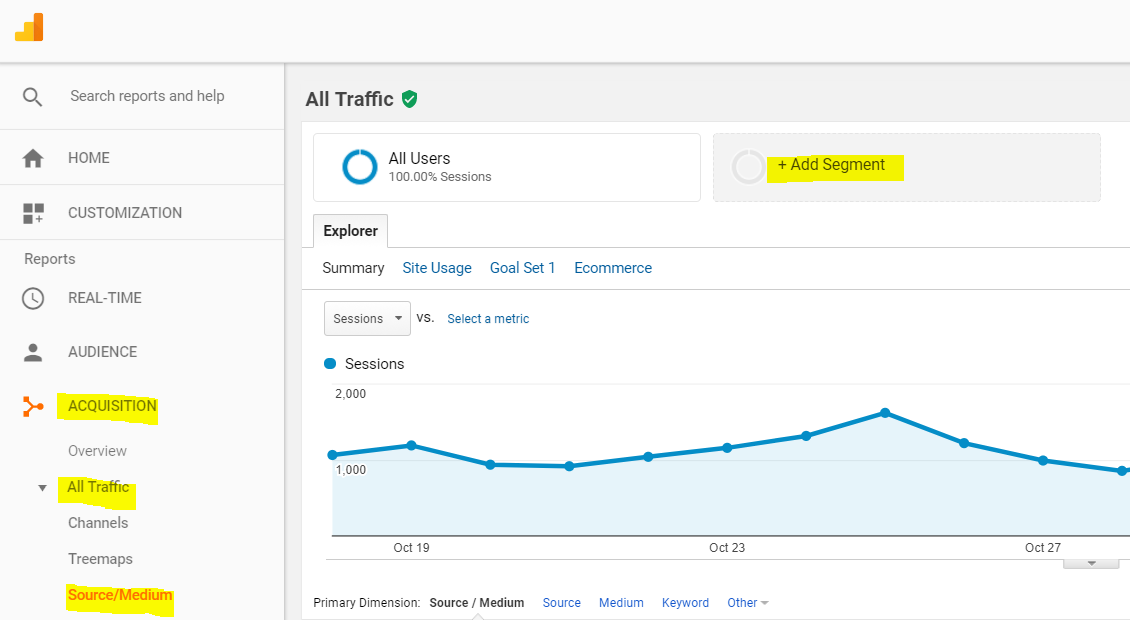Switch to the Site Usage tab

[x=436, y=268]
